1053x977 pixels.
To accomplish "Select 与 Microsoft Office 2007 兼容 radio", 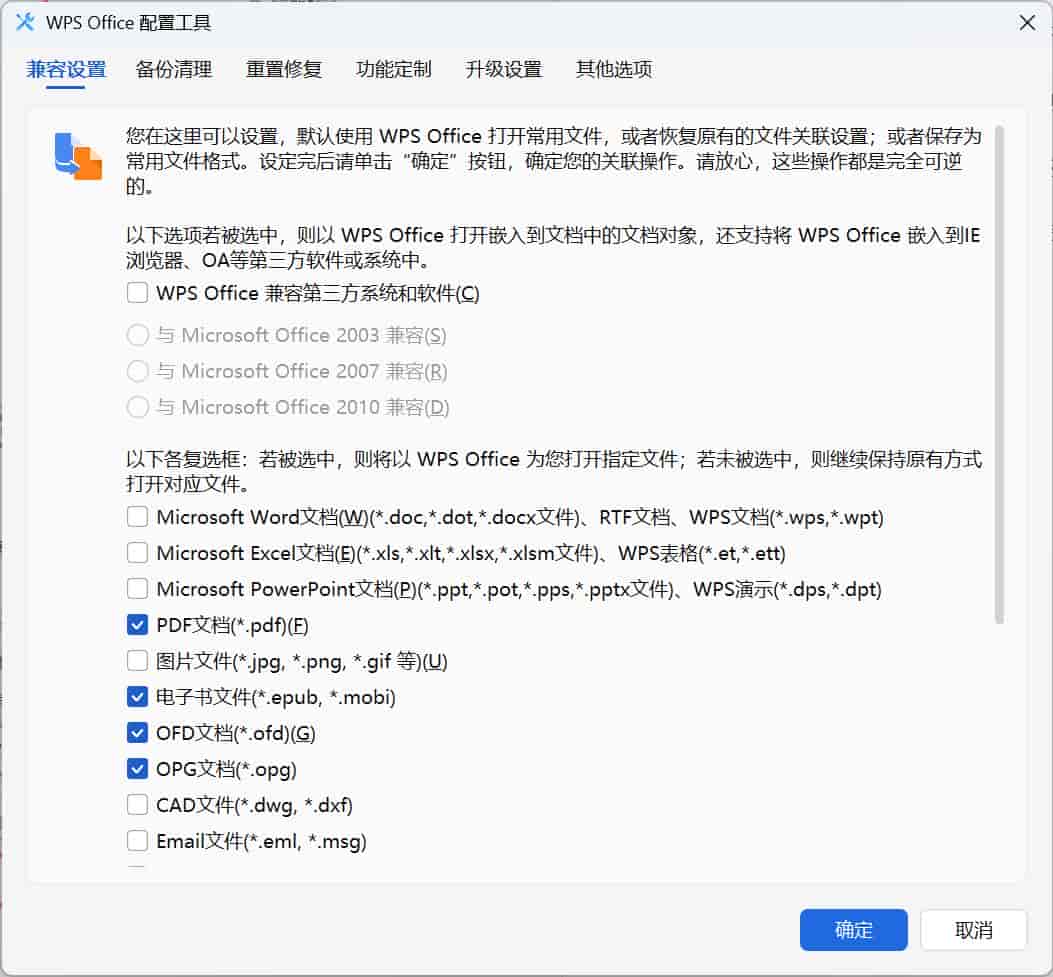I will click(138, 371).
